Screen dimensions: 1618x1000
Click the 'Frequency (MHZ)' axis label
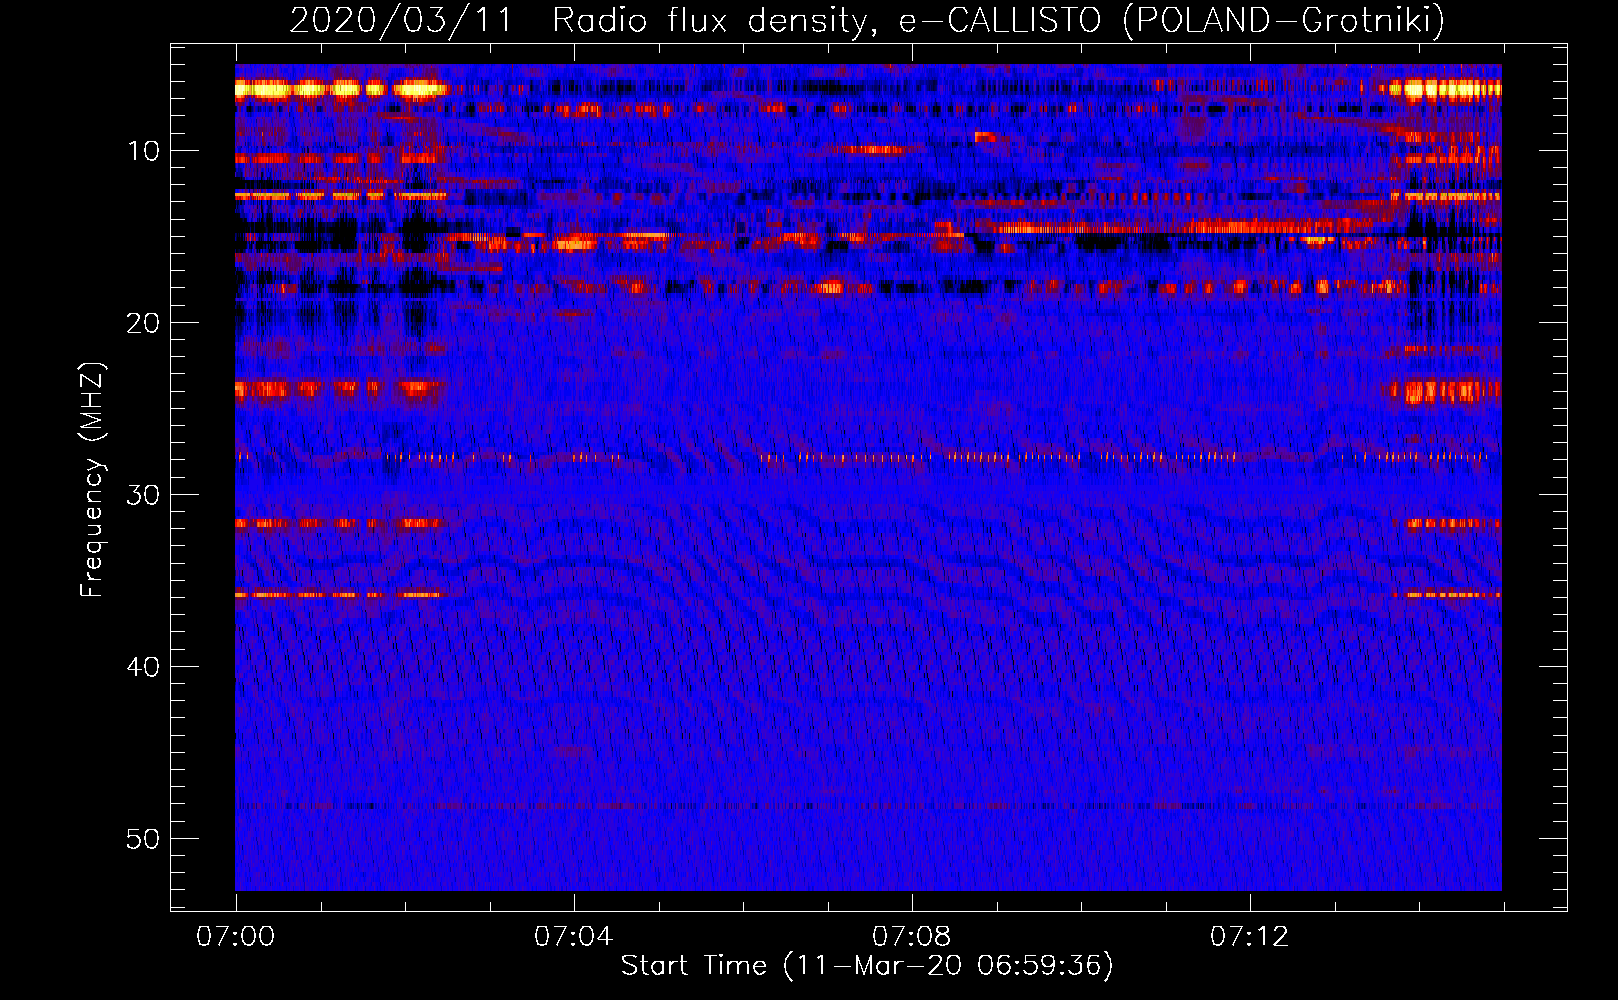92,480
